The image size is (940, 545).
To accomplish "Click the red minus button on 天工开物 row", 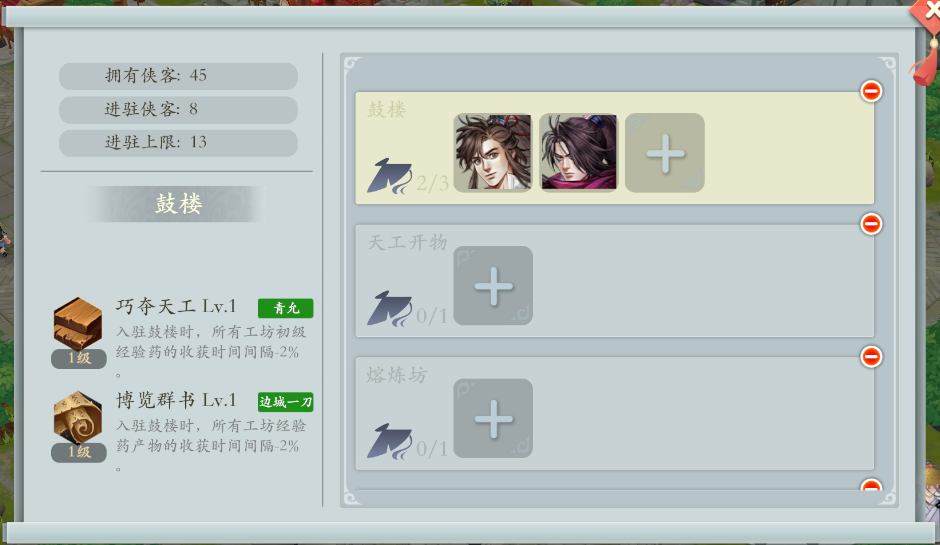I will [x=871, y=224].
